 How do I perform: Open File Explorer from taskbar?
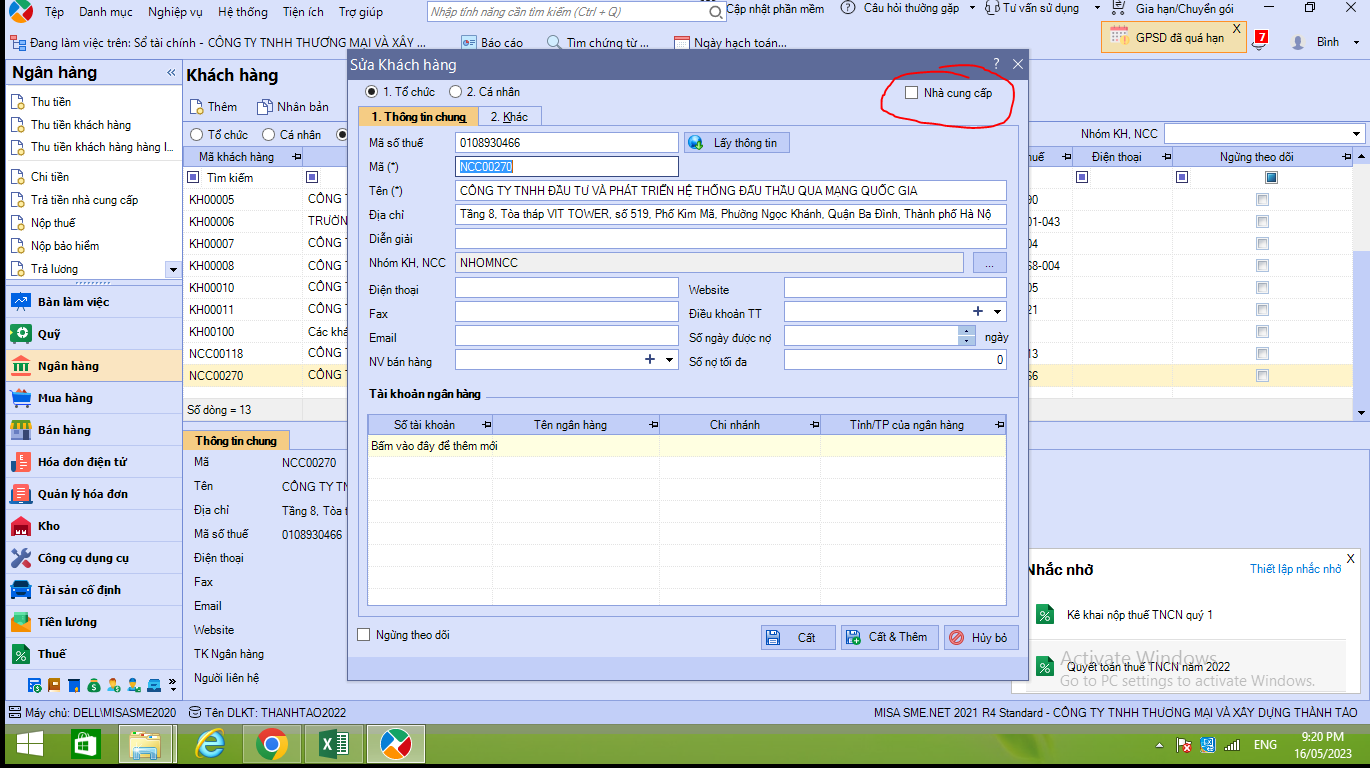click(147, 745)
